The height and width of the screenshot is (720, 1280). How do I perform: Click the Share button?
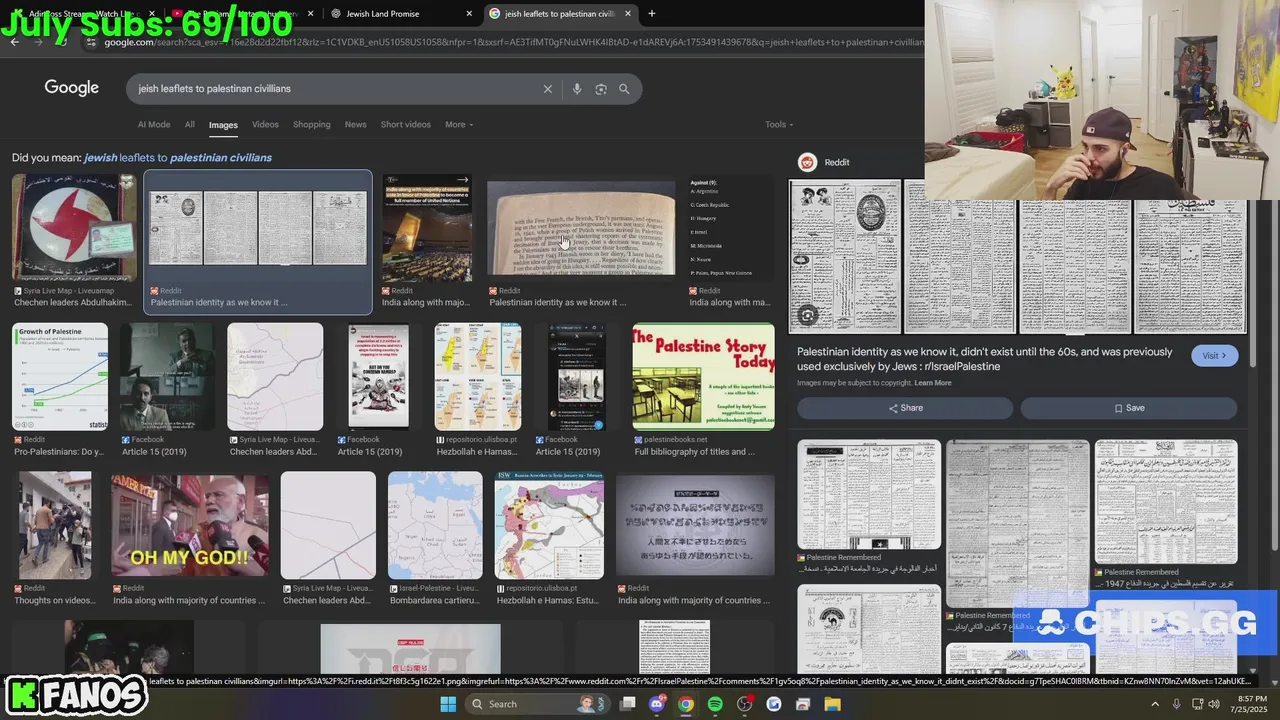coord(905,408)
